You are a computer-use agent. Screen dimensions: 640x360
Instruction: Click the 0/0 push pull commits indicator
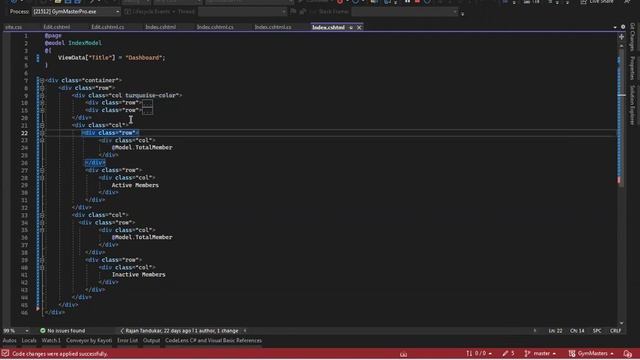coord(479,353)
